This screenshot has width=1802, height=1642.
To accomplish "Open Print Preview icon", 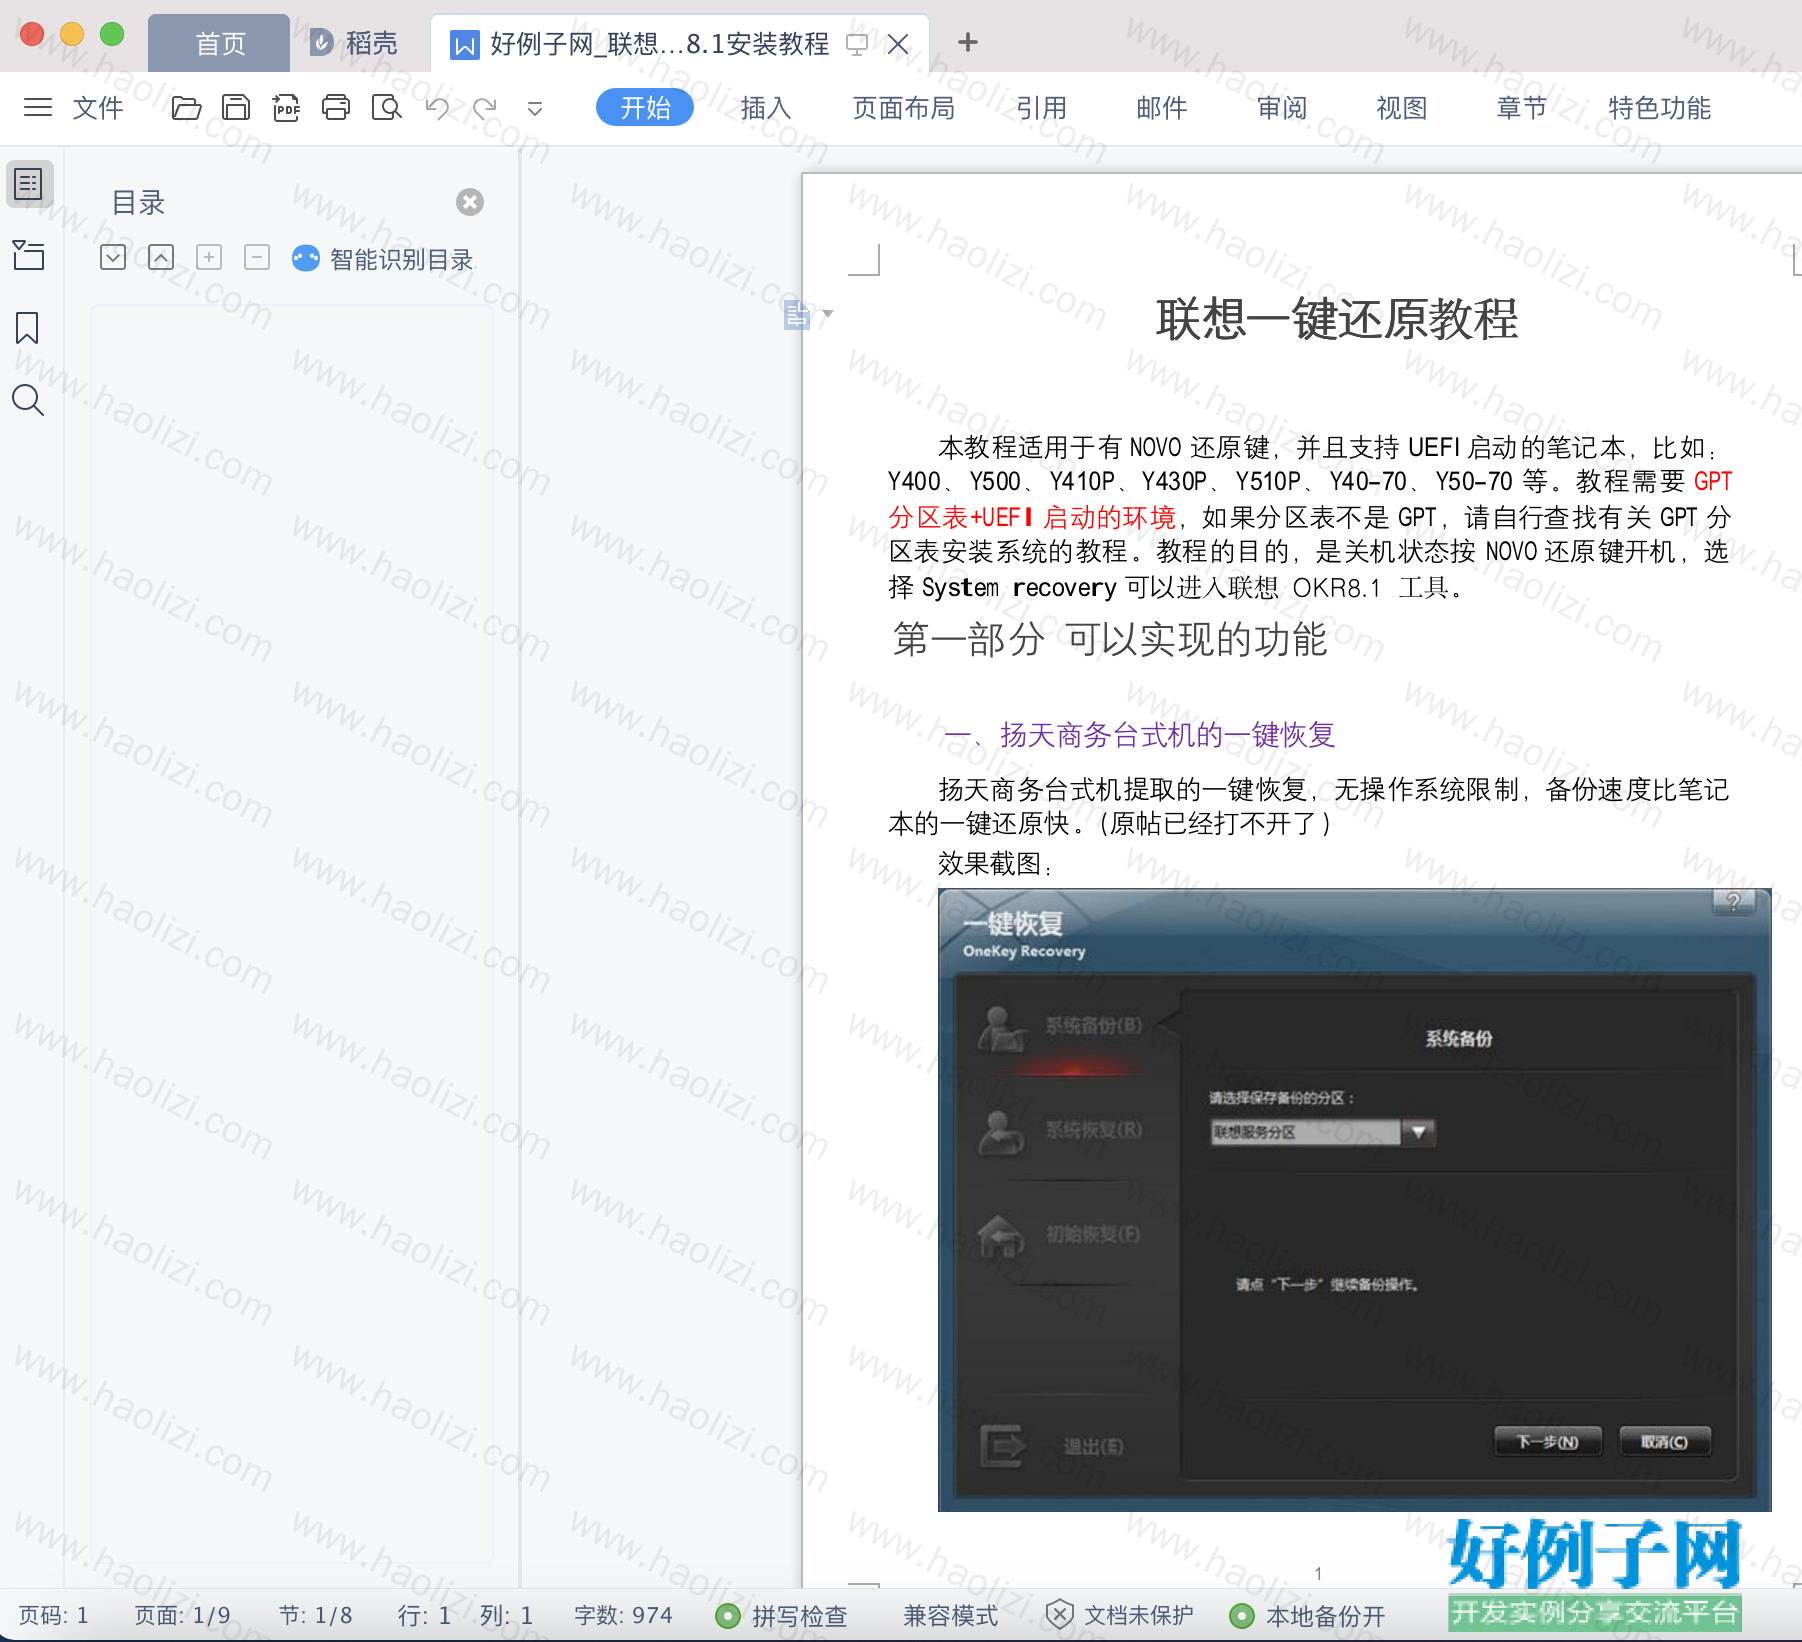I will pos(386,107).
